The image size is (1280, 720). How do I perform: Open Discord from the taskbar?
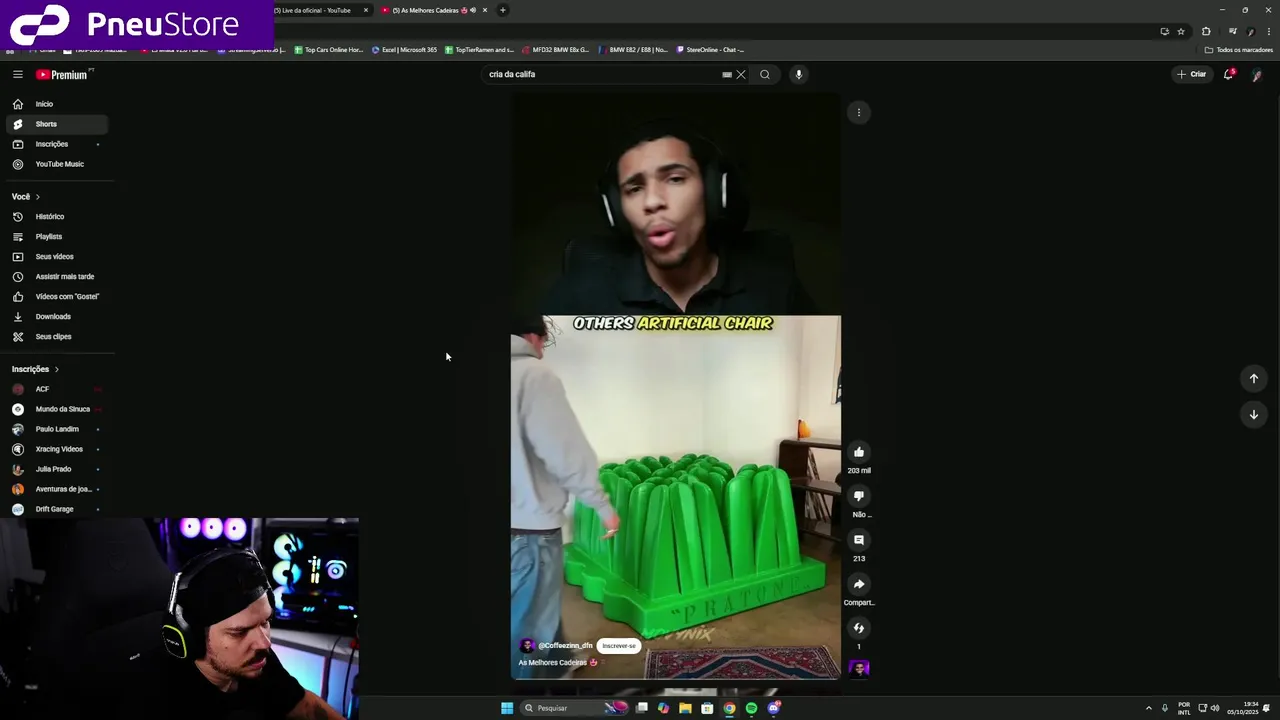click(x=773, y=708)
